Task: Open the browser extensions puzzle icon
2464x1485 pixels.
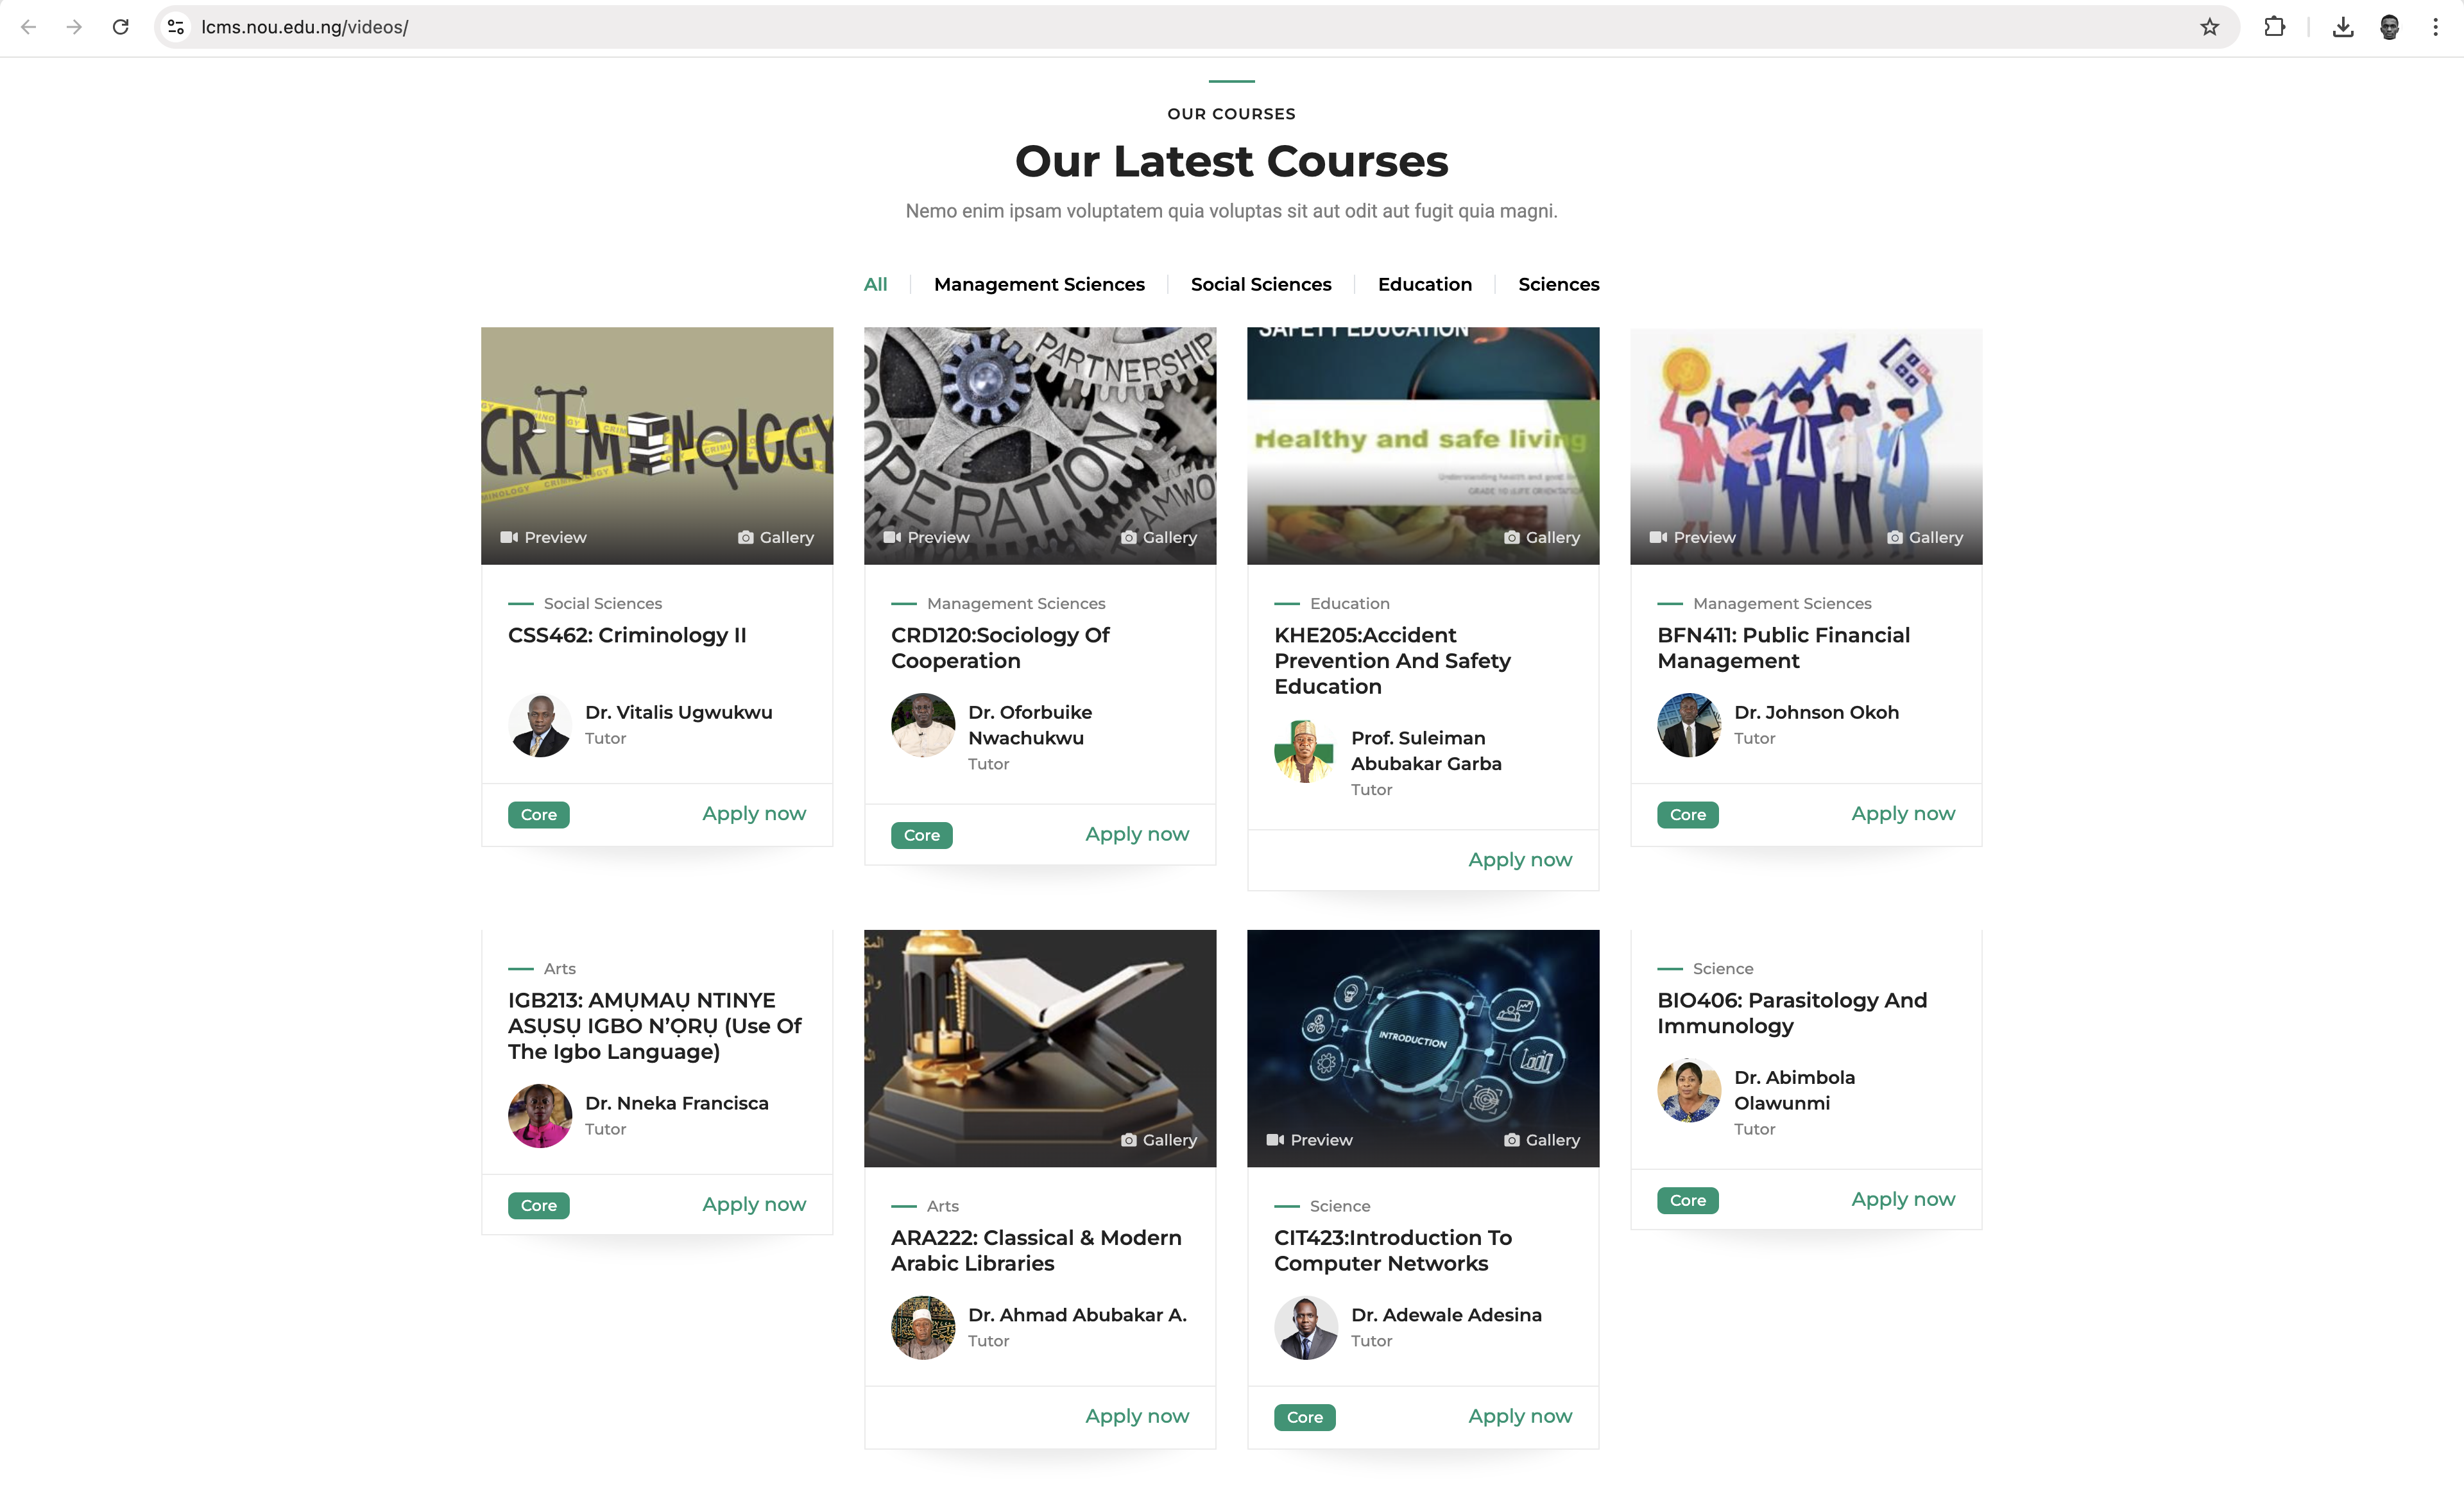Action: pyautogui.click(x=2274, y=27)
